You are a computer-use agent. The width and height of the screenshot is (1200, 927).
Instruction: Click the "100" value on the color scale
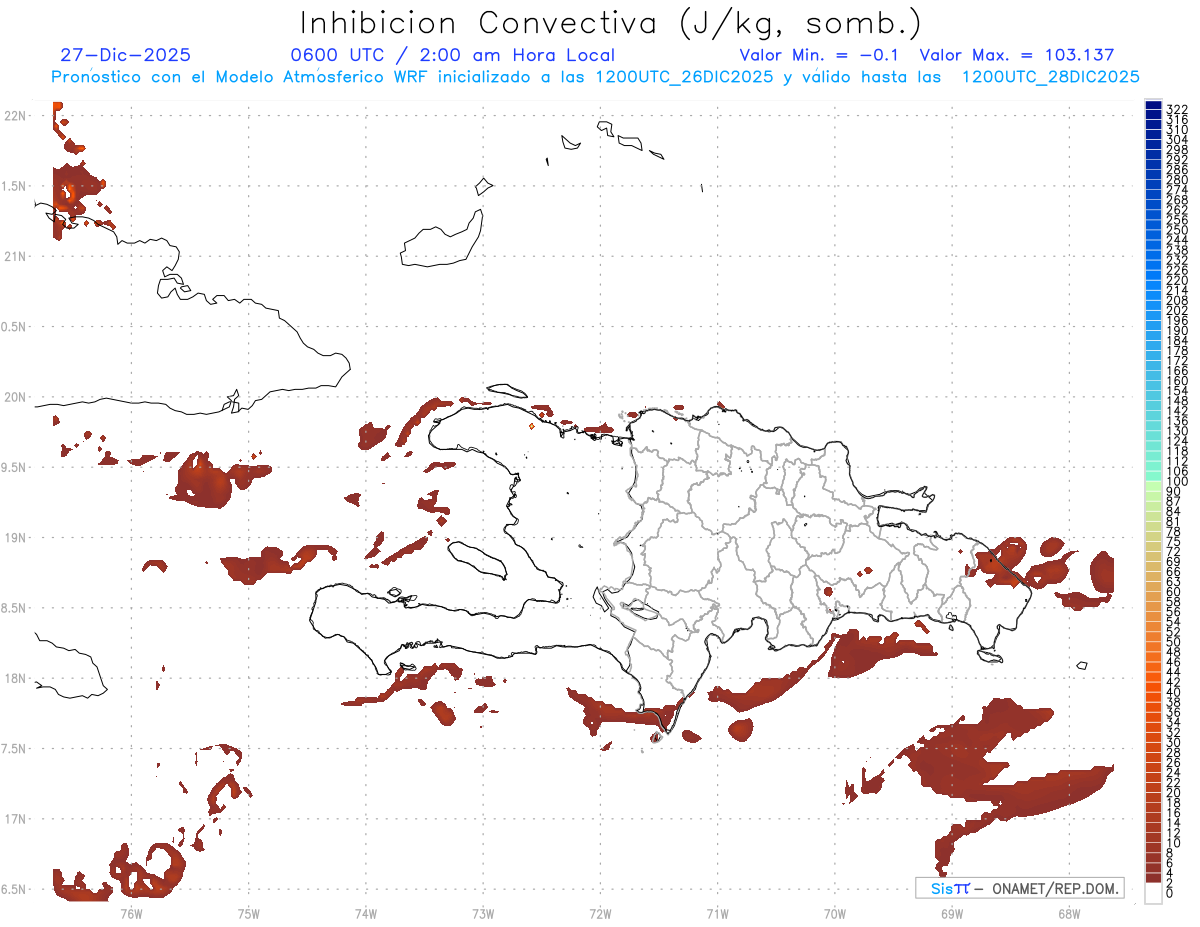1177,482
